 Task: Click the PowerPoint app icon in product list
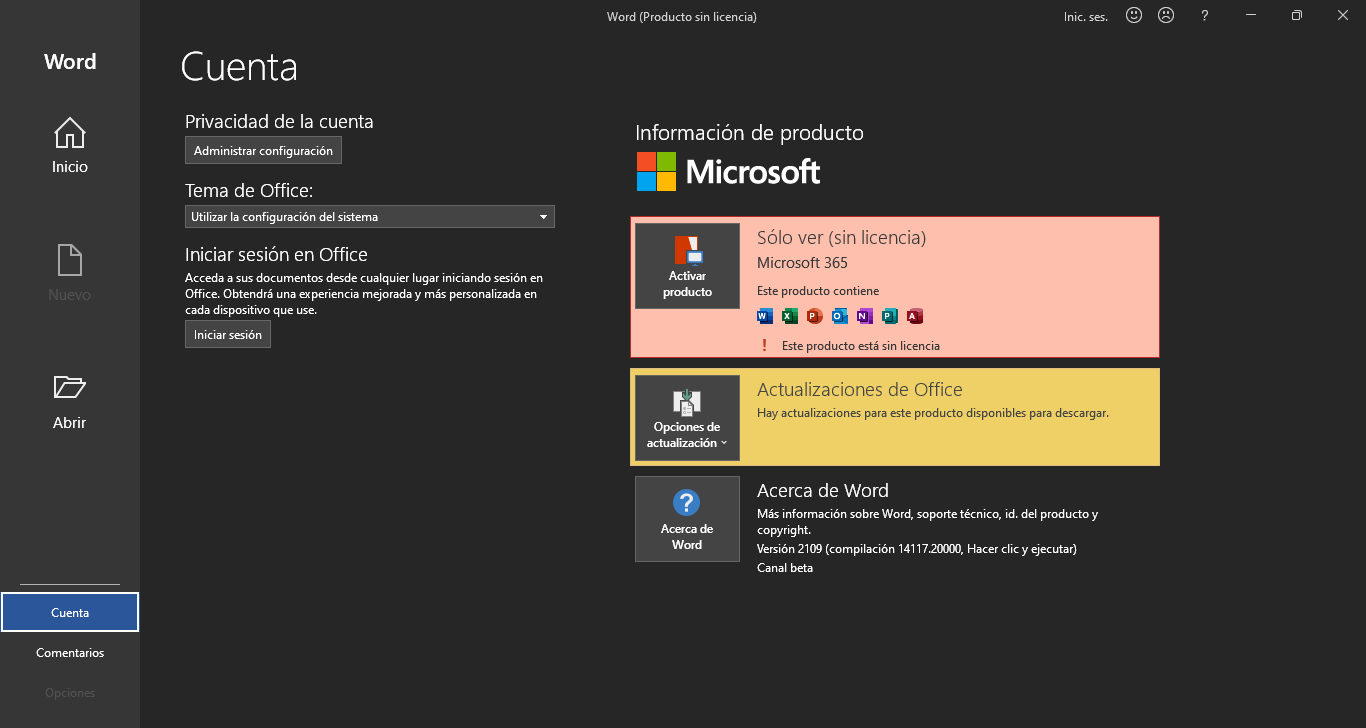tap(814, 317)
